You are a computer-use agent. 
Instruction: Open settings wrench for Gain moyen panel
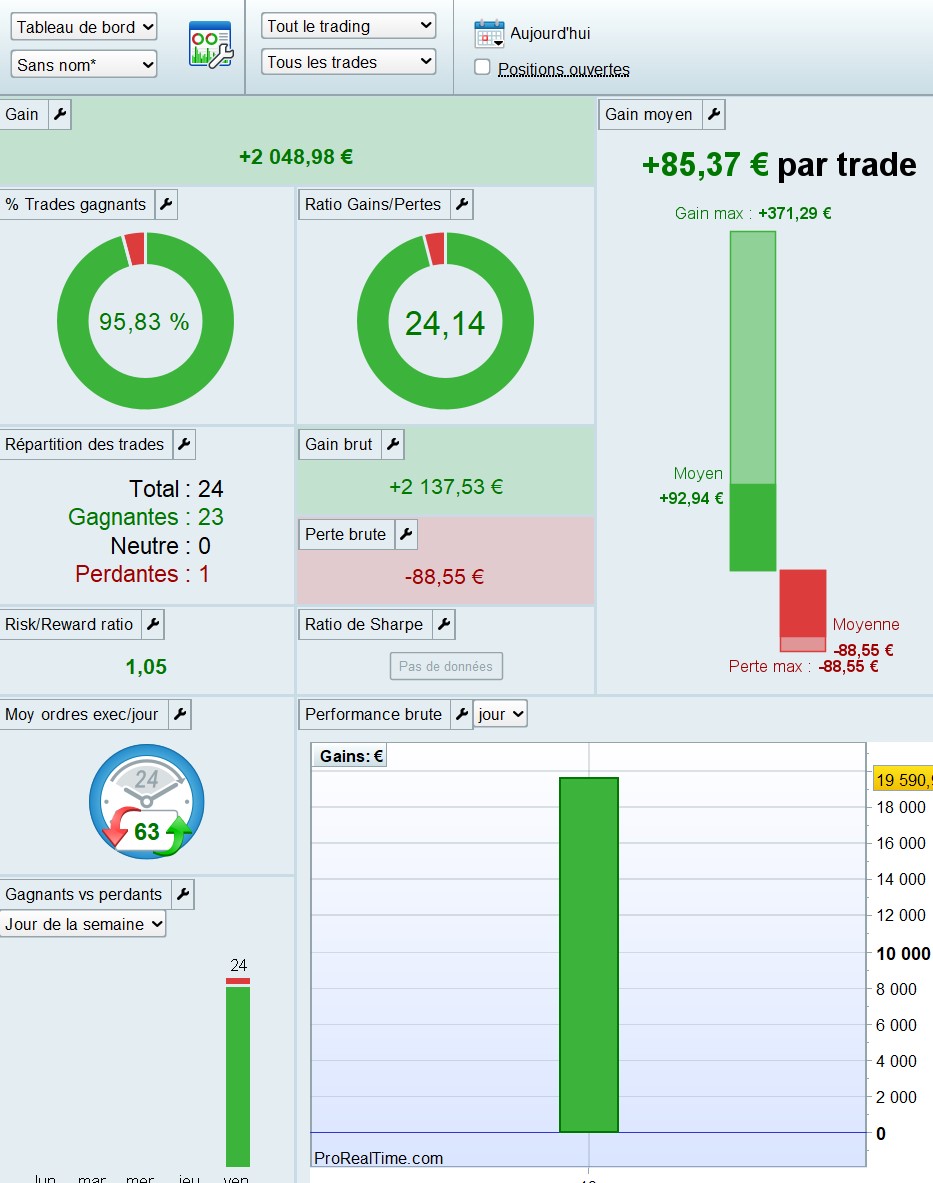[714, 115]
